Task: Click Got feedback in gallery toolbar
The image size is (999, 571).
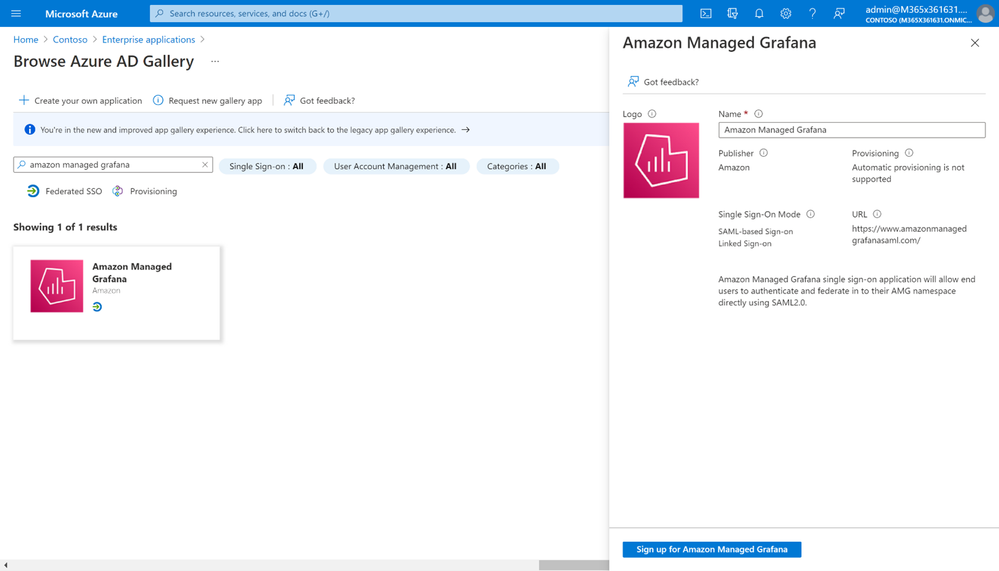Action: (x=319, y=101)
